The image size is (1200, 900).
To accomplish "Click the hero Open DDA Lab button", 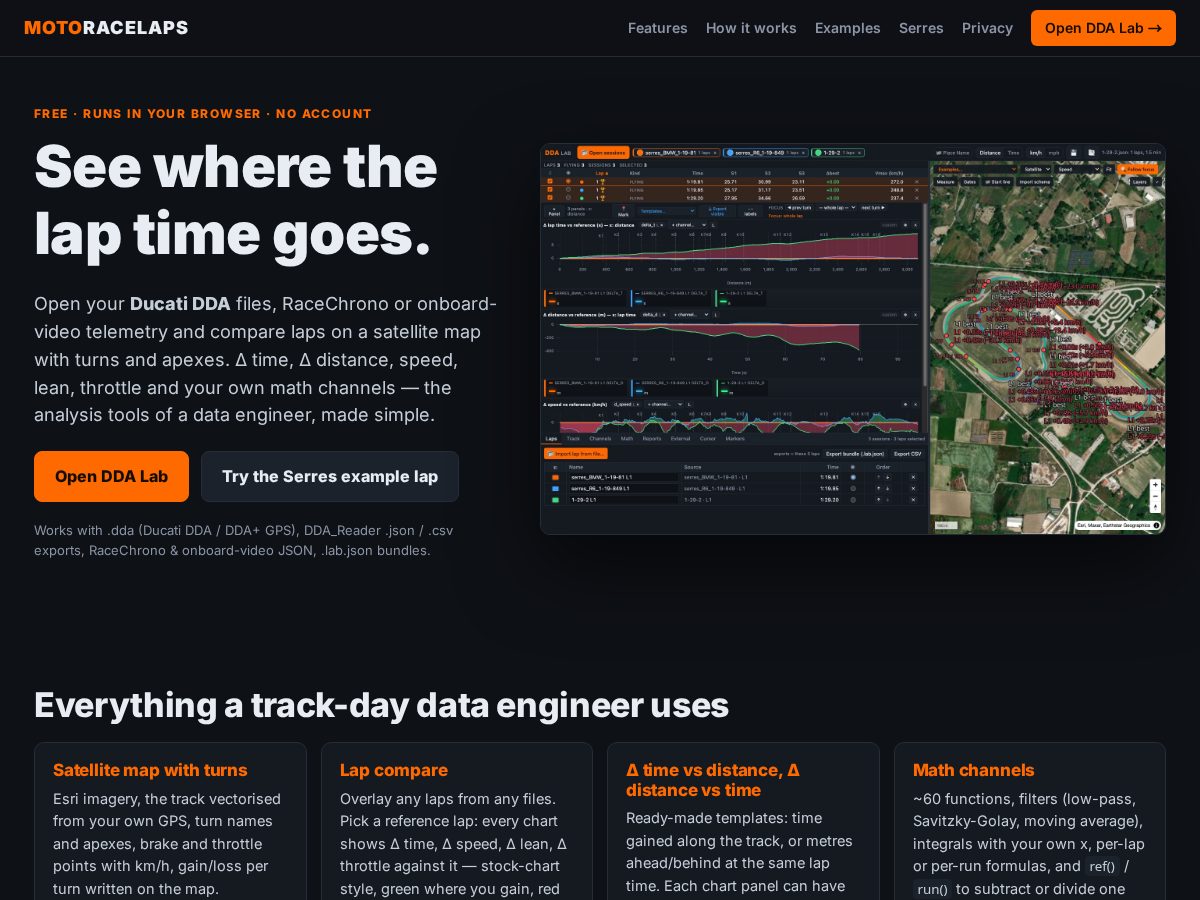I will pyautogui.click(x=111, y=476).
